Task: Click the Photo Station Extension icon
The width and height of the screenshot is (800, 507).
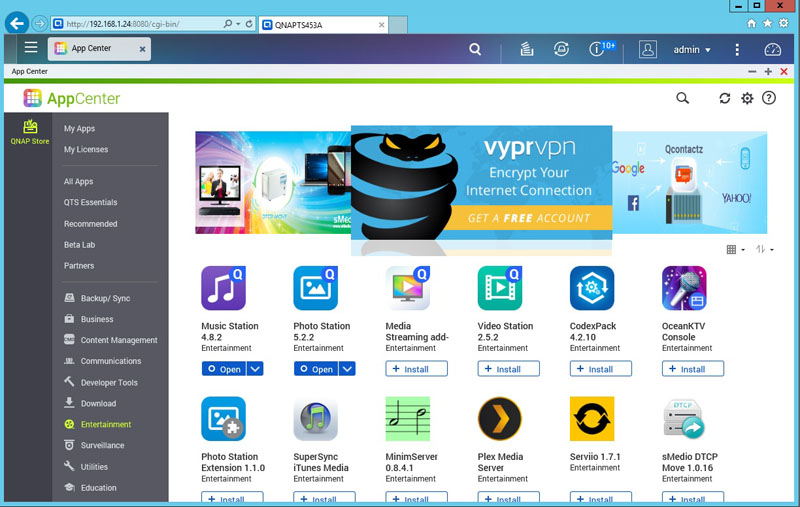Action: pyautogui.click(x=223, y=419)
